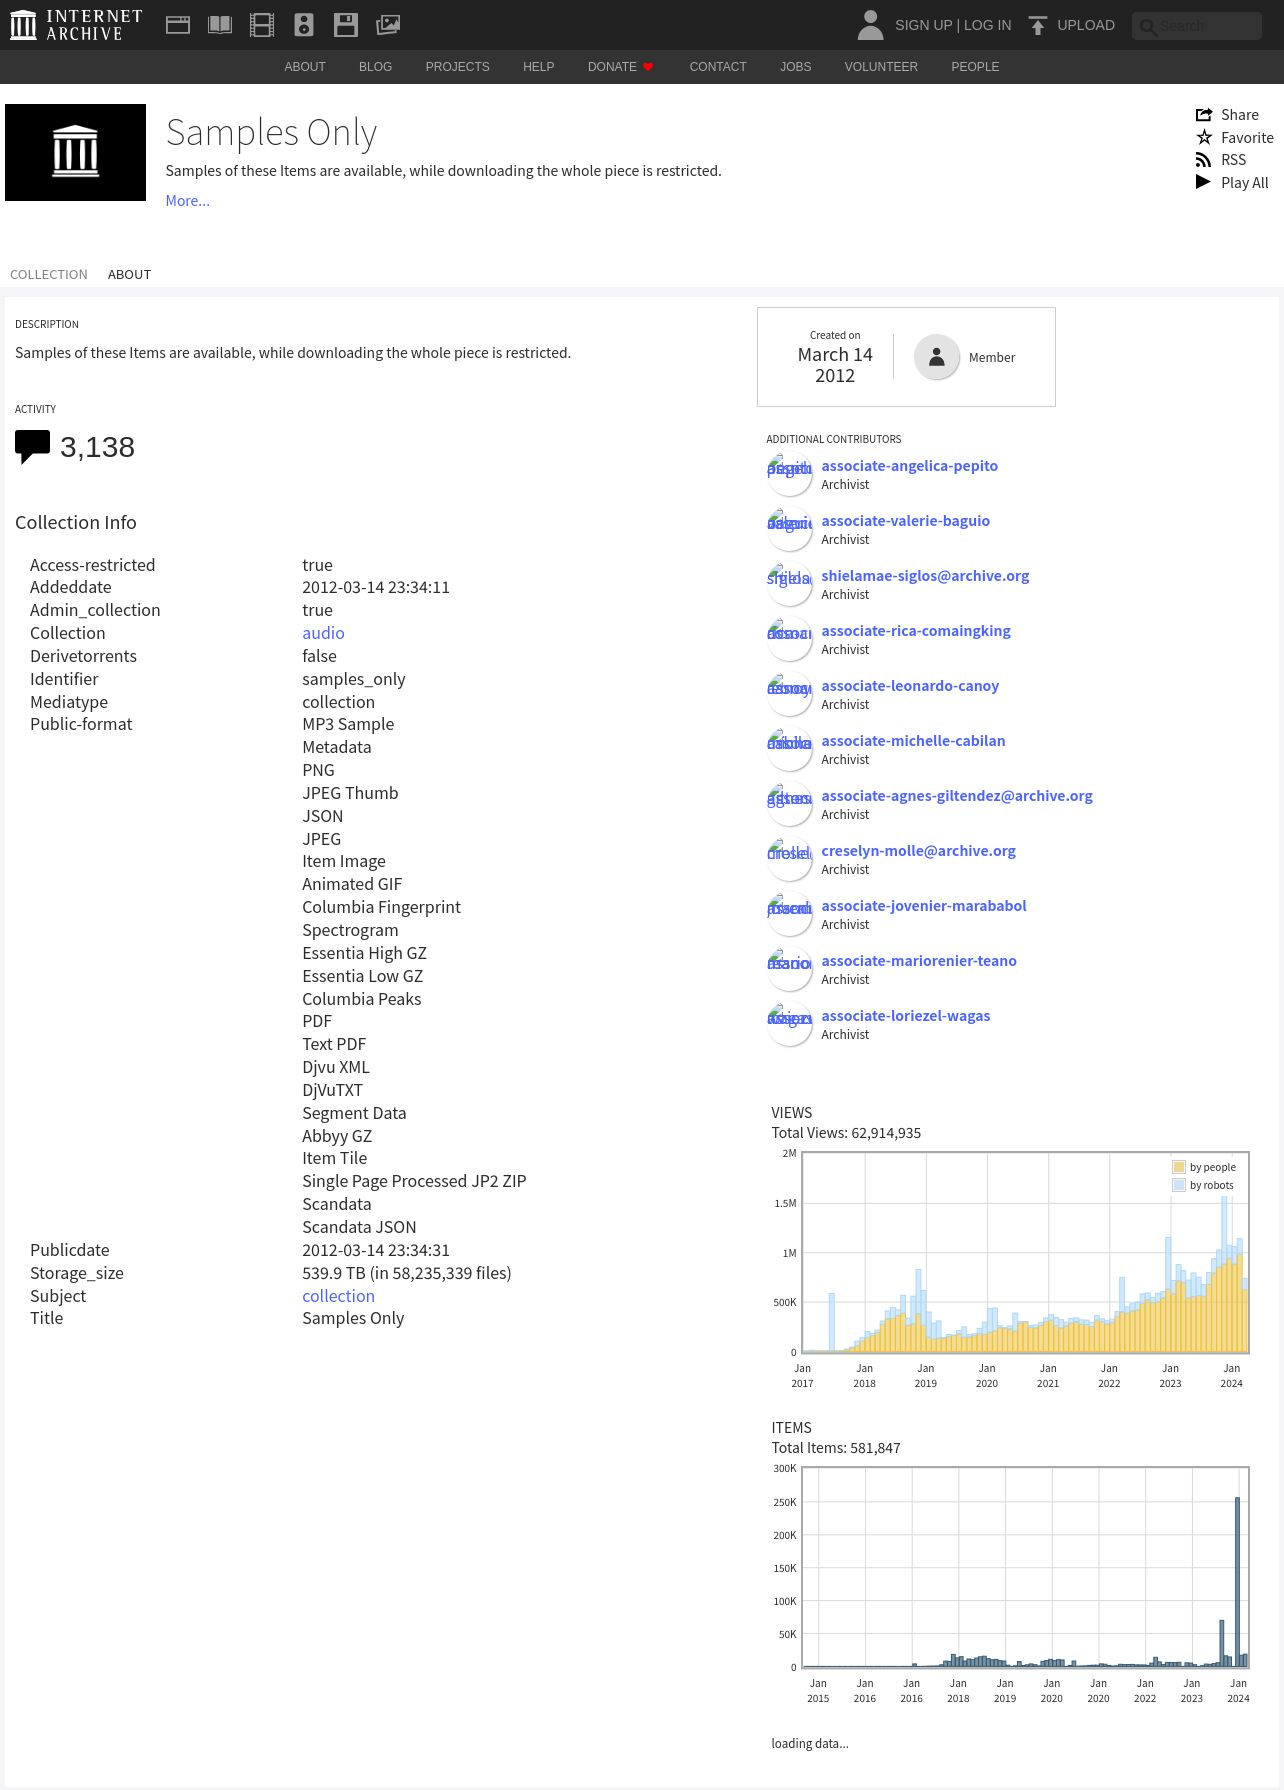Follow the audio collection link
This screenshot has width=1284, height=1790.
323,633
